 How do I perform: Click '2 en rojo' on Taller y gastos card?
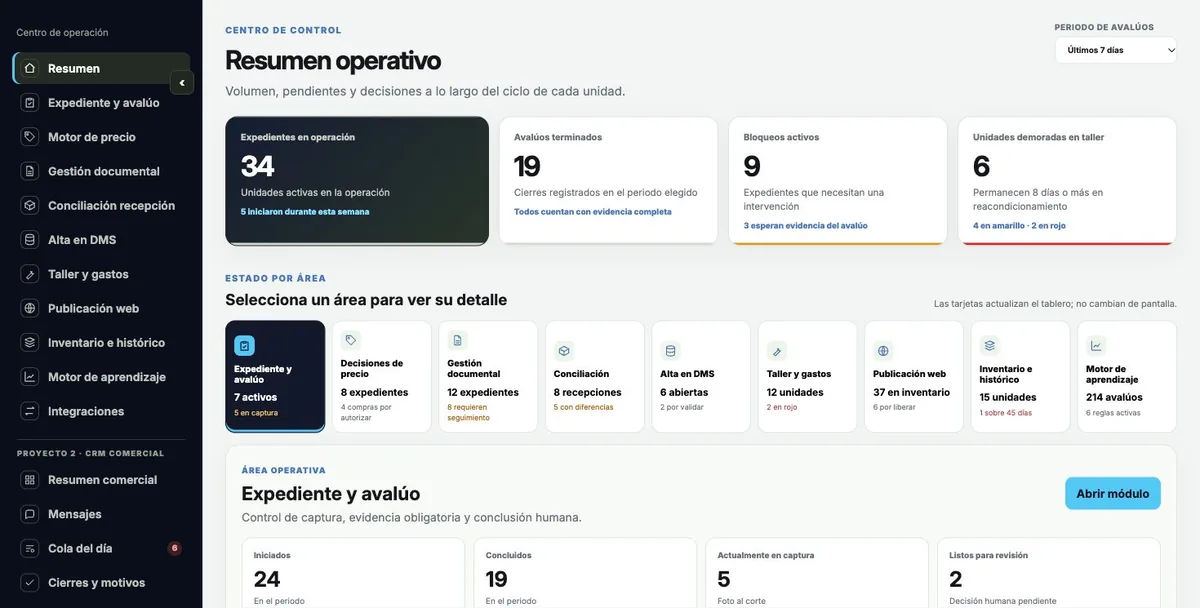pyautogui.click(x=783, y=407)
